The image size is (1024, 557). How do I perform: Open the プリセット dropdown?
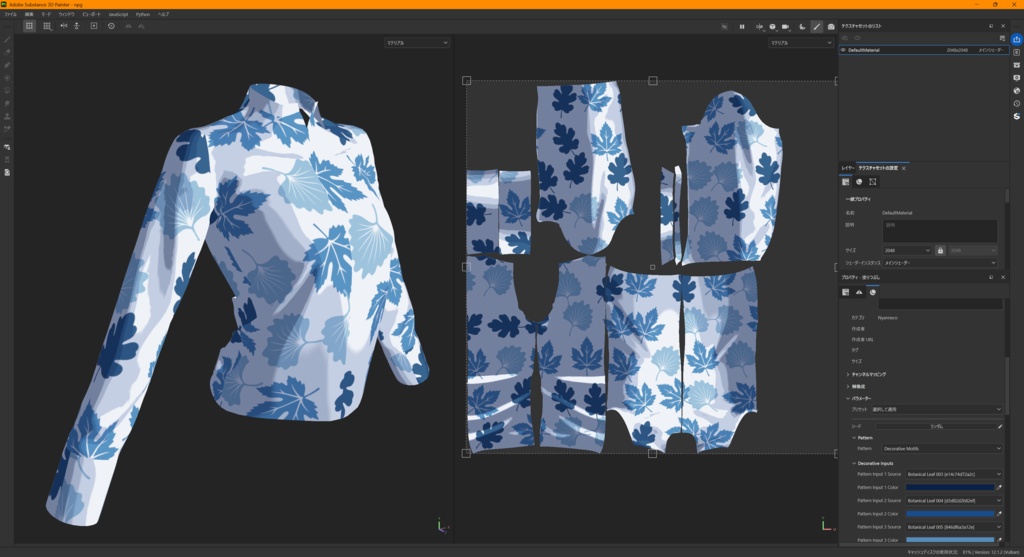coord(935,409)
